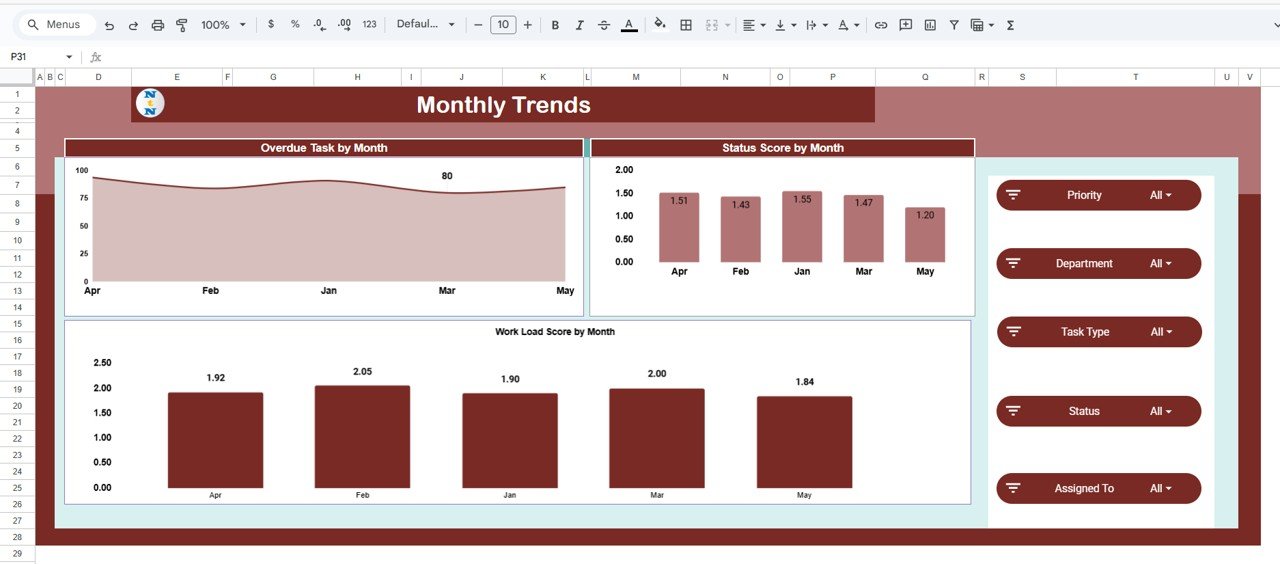Open the Menus search box
The width and height of the screenshot is (1280, 564).
[57, 25]
